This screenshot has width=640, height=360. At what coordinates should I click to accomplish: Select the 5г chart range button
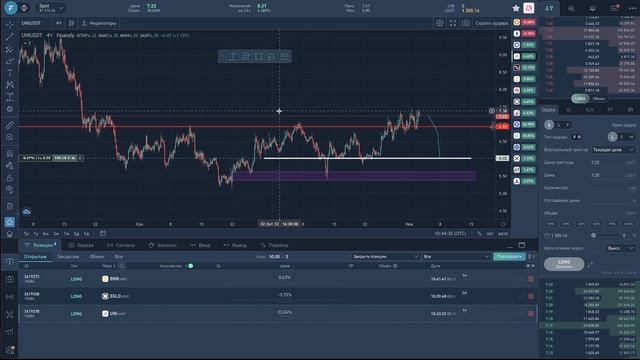pyautogui.click(x=26, y=233)
